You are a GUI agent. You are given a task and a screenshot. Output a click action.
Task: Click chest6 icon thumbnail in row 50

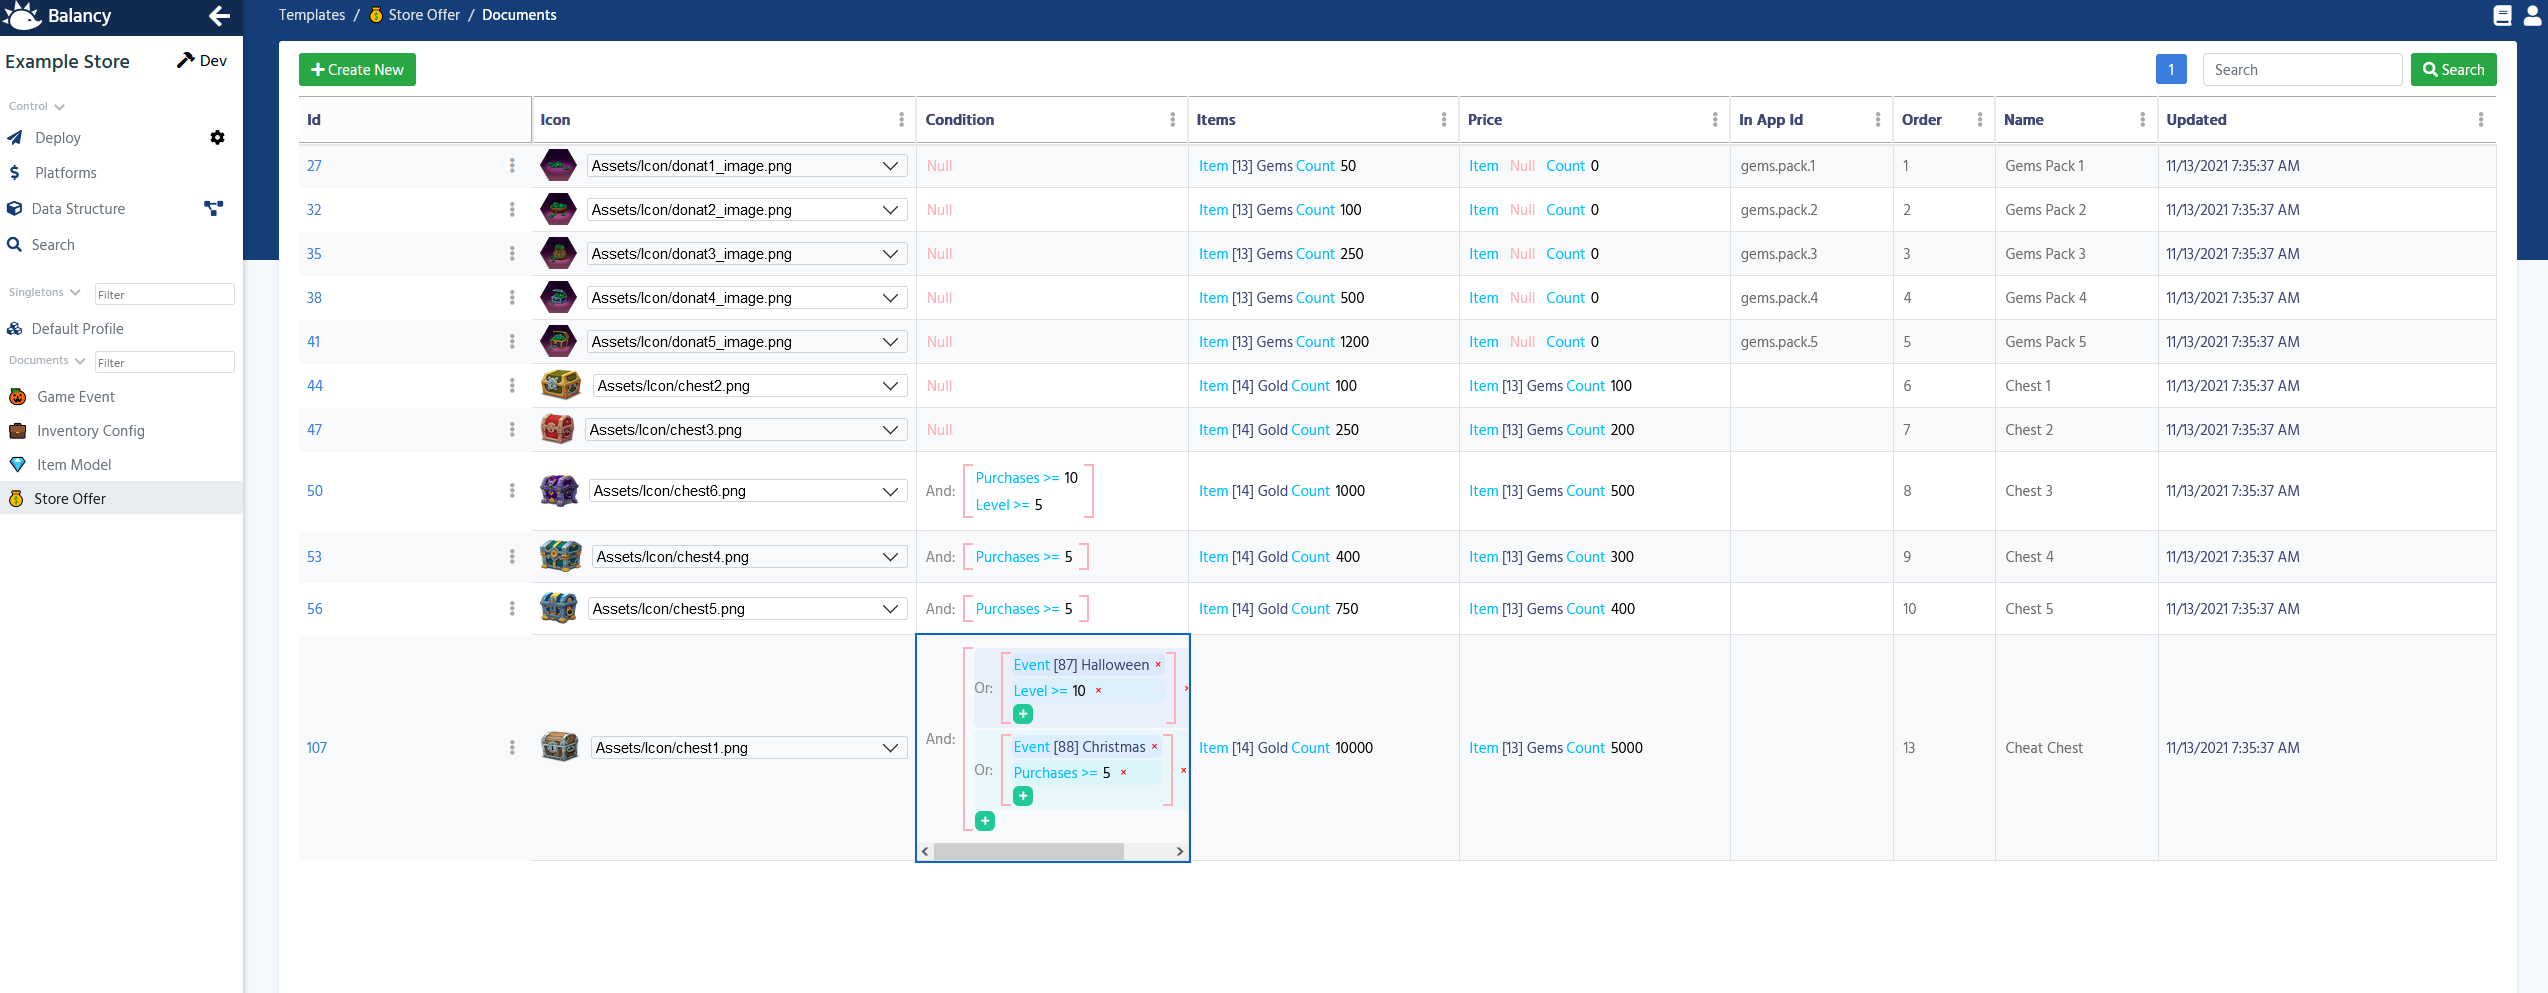(x=559, y=491)
